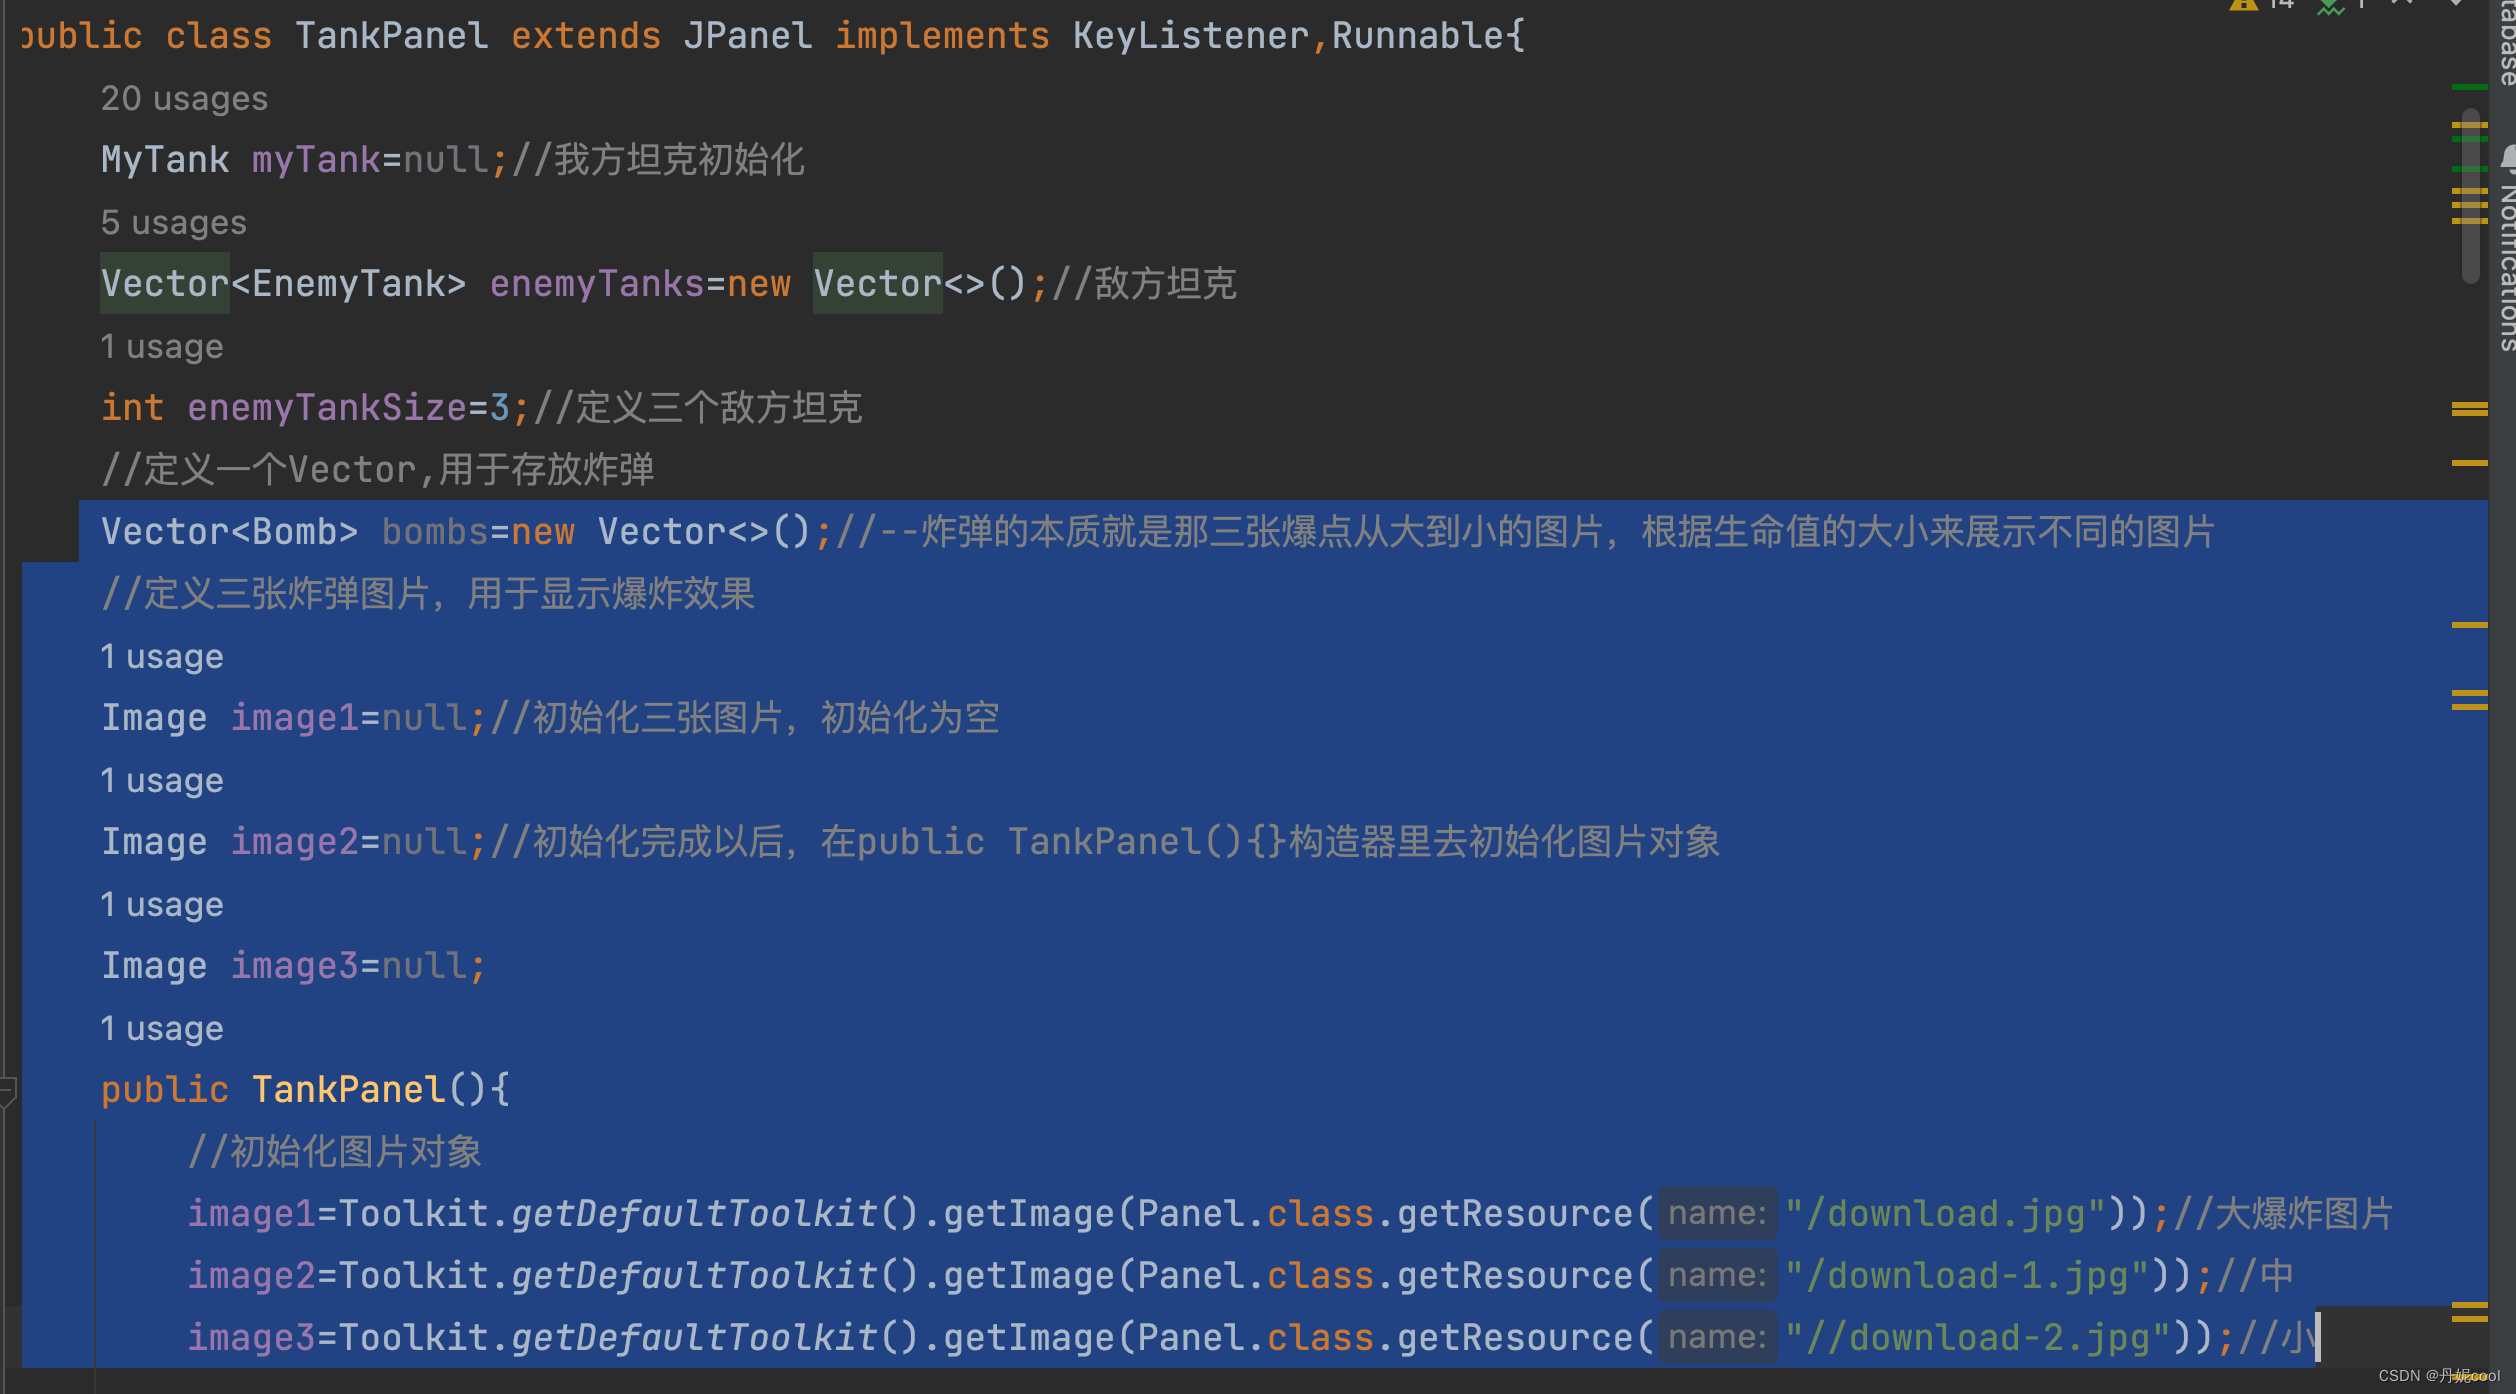This screenshot has height=1394, width=2516.
Task: Open the Notifications tool window tab
Action: click(2506, 268)
